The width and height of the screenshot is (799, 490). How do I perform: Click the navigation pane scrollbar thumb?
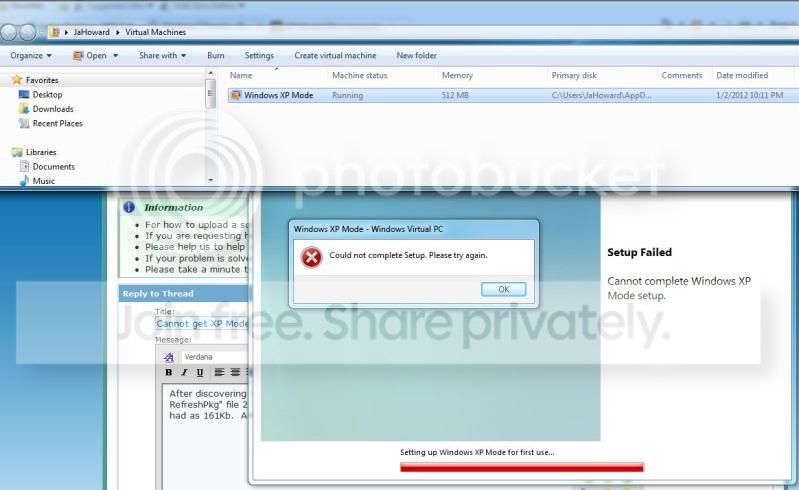[x=210, y=93]
